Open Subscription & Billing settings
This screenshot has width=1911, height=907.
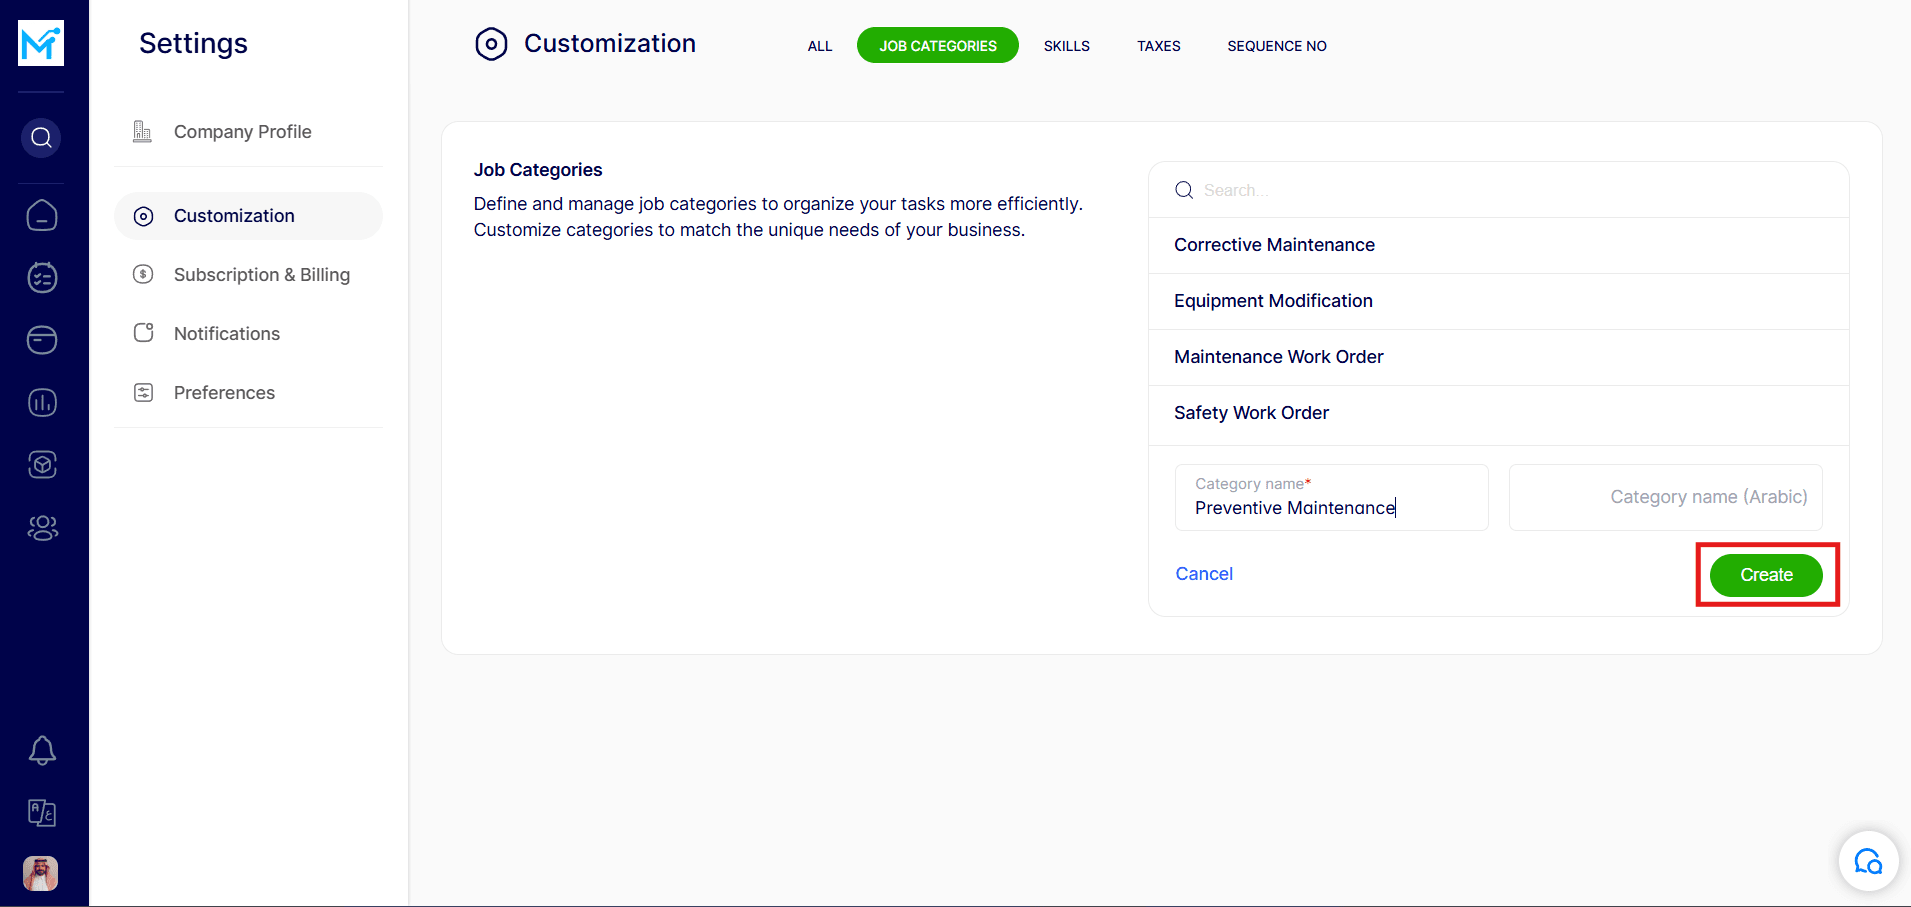point(261,275)
